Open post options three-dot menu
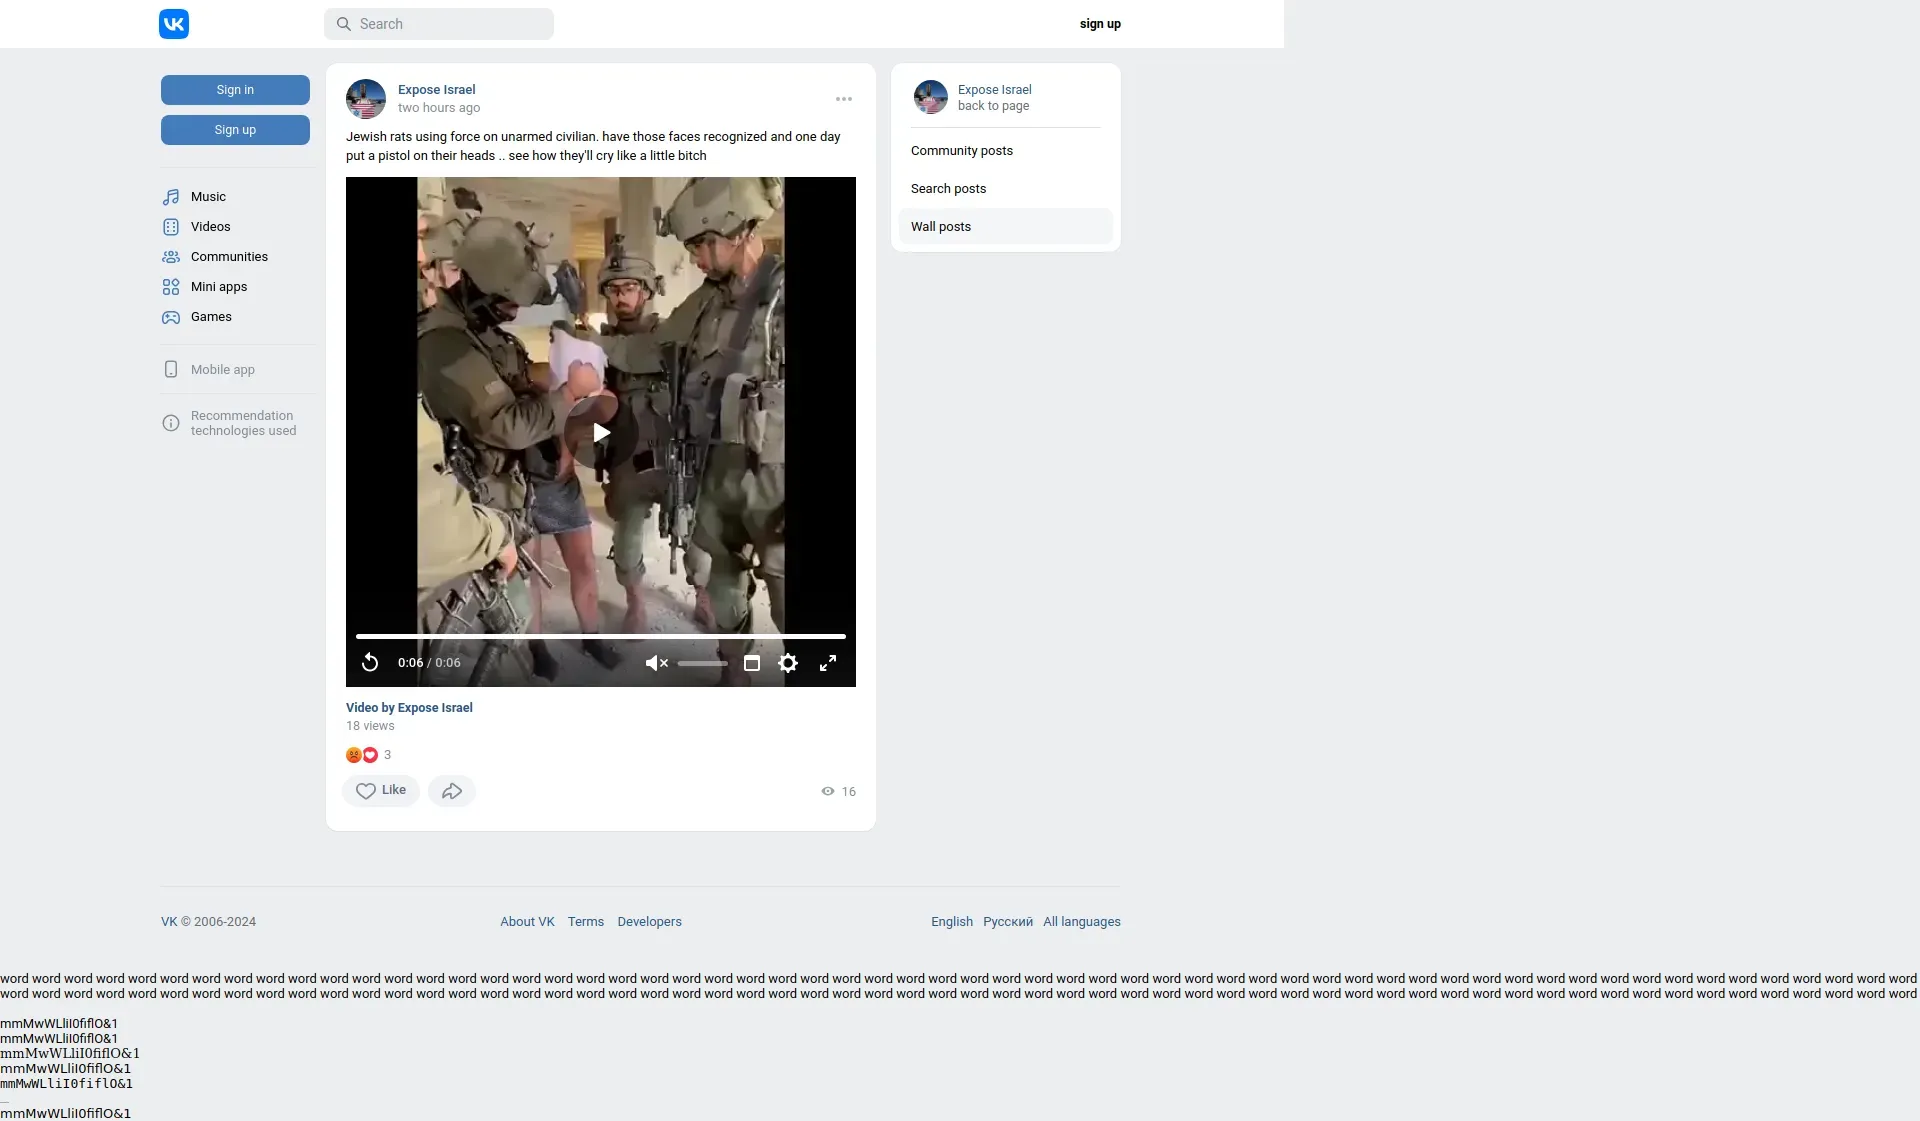Image resolution: width=1920 pixels, height=1121 pixels. tap(844, 99)
